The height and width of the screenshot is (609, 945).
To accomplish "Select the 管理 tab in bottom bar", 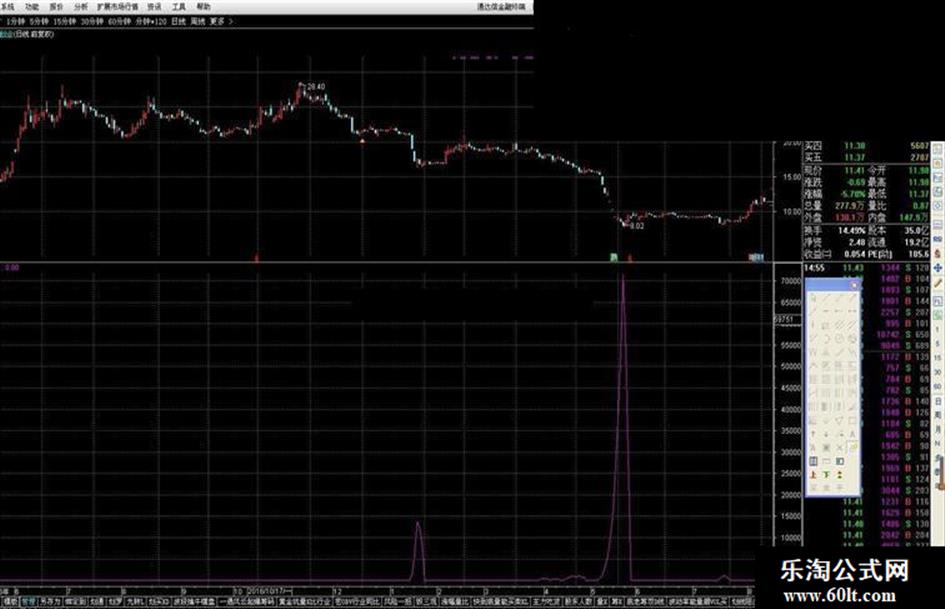I will point(29,602).
